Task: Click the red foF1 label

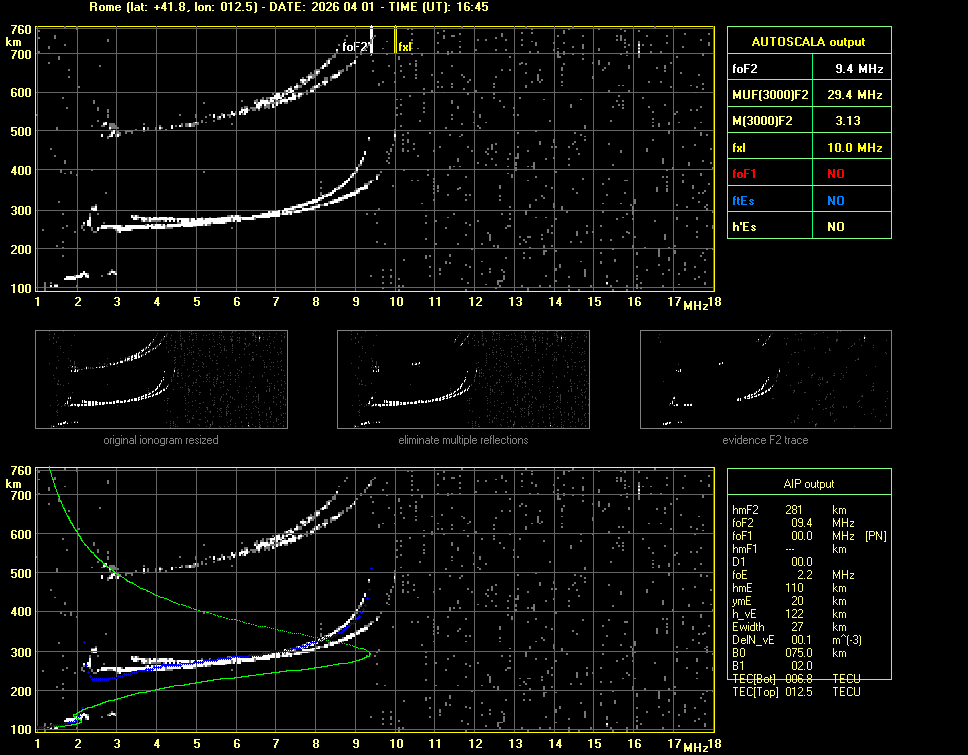Action: tap(745, 174)
